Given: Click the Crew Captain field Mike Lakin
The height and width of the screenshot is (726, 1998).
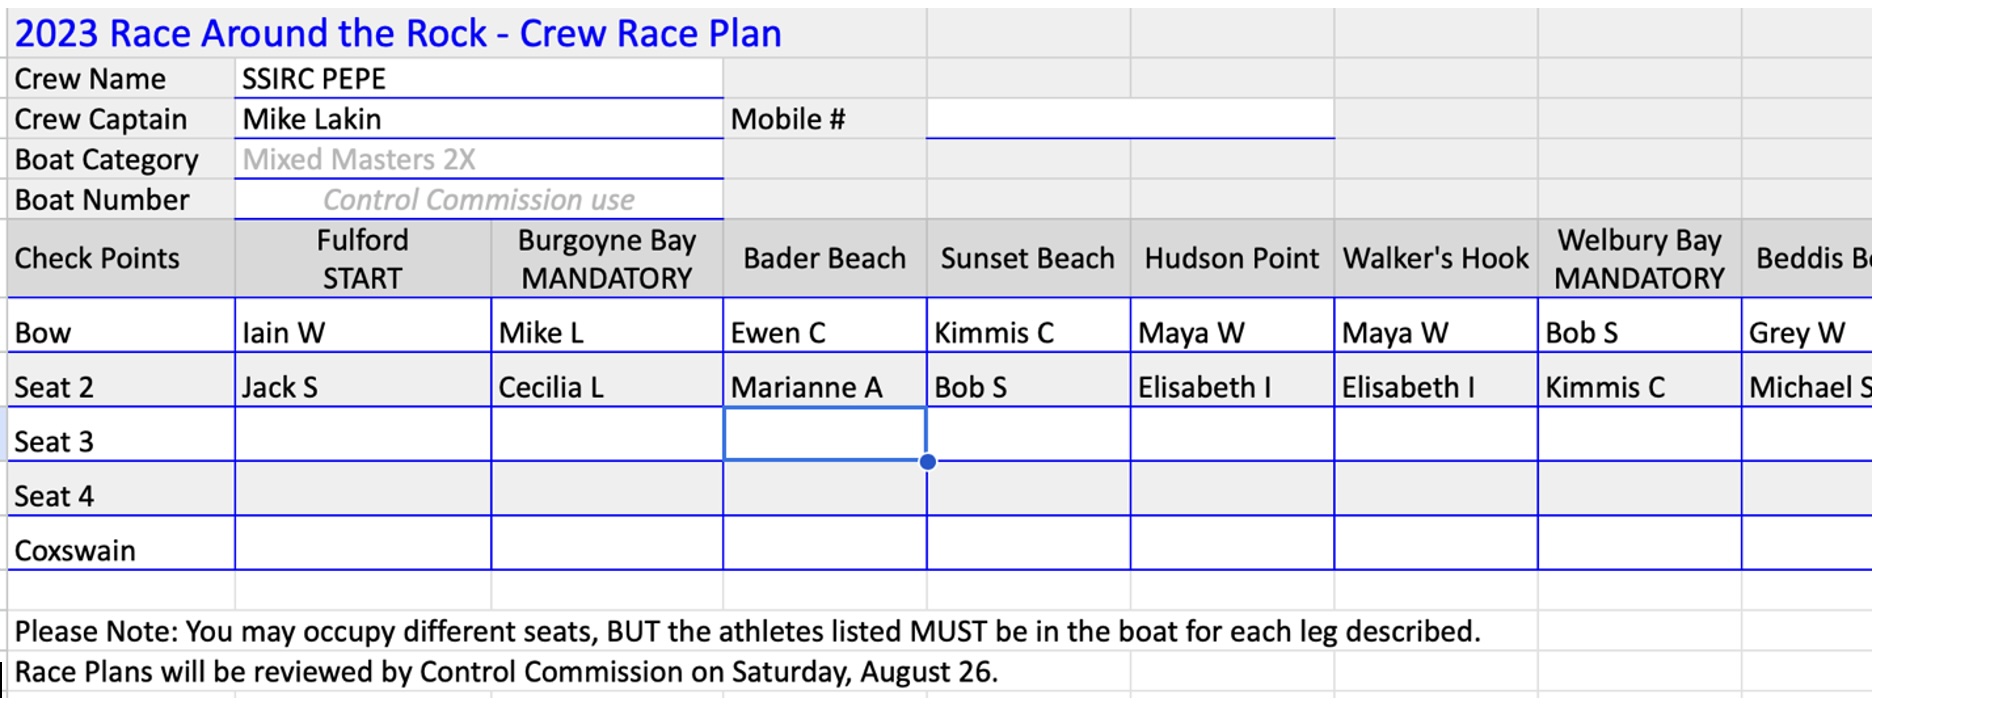Looking at the screenshot, I should click(x=479, y=119).
